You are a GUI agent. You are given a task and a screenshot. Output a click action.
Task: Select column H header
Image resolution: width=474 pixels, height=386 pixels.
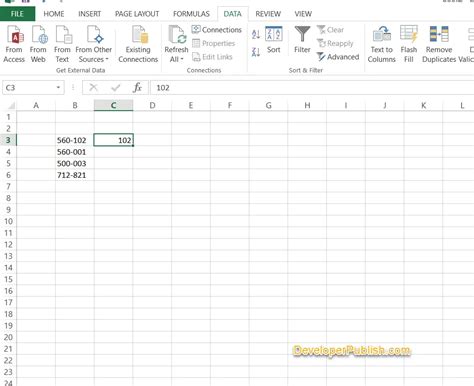(x=307, y=106)
